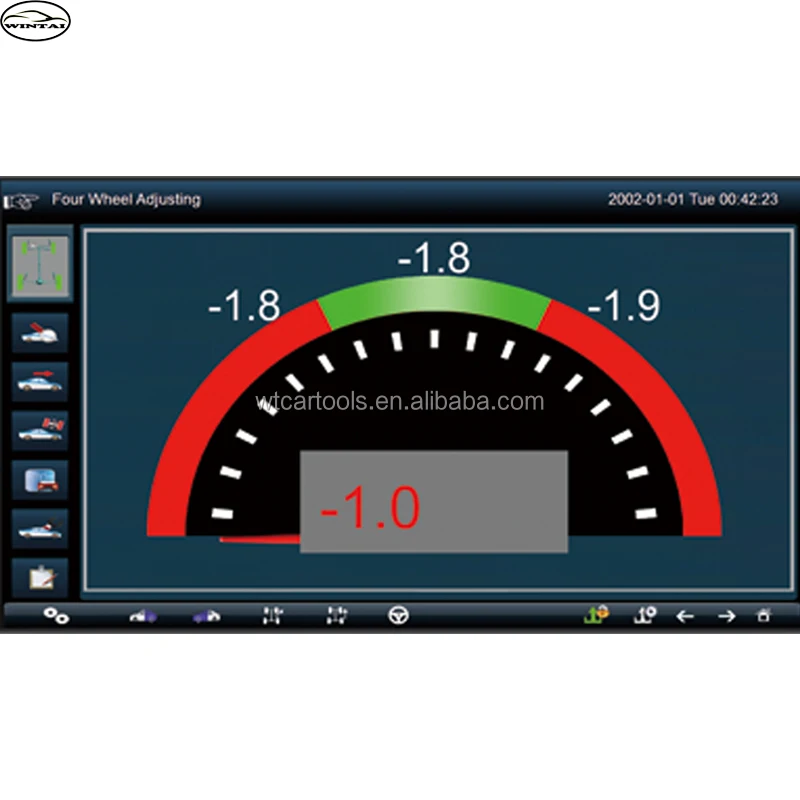Click the measuring lift toolbar icon
The width and height of the screenshot is (800, 800).
click(x=643, y=617)
